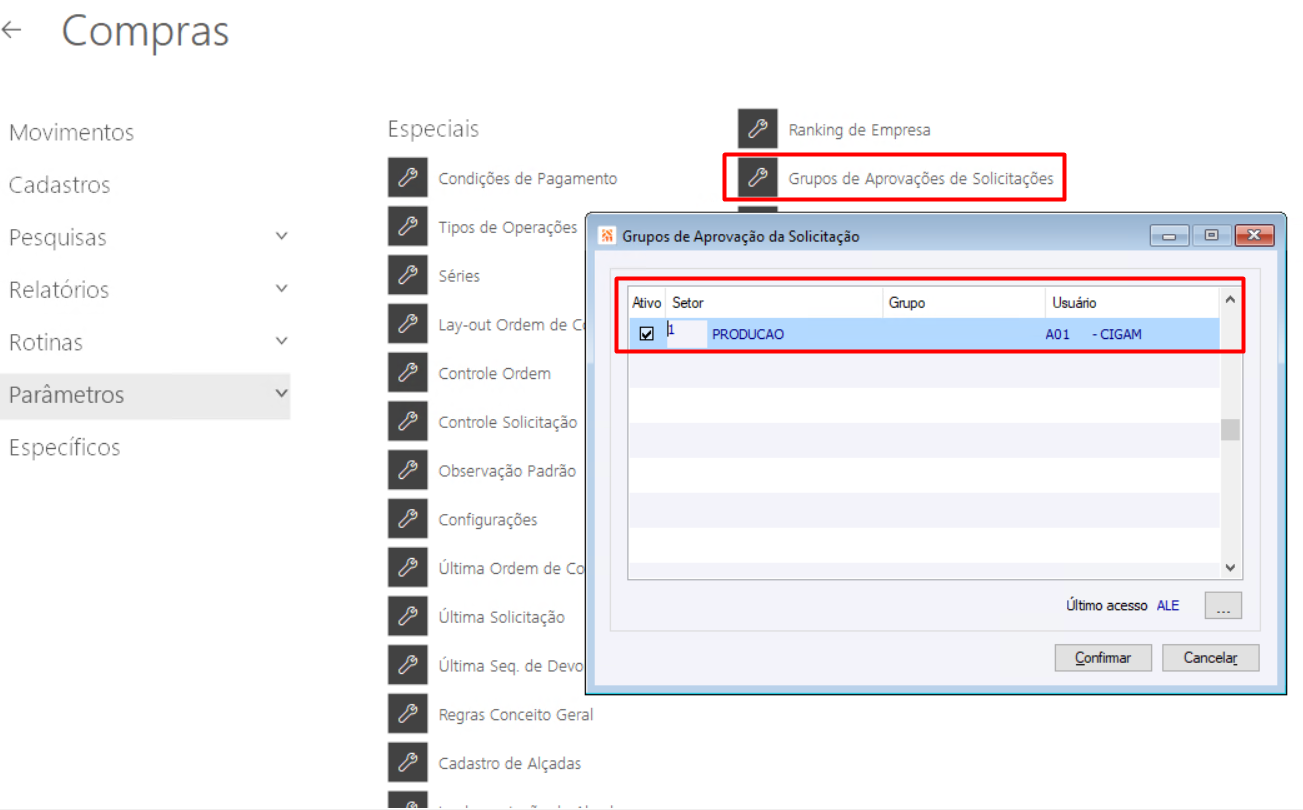Open Última Solicitação wrench icon
Image resolution: width=1303 pixels, height=810 pixels.
pyautogui.click(x=407, y=617)
